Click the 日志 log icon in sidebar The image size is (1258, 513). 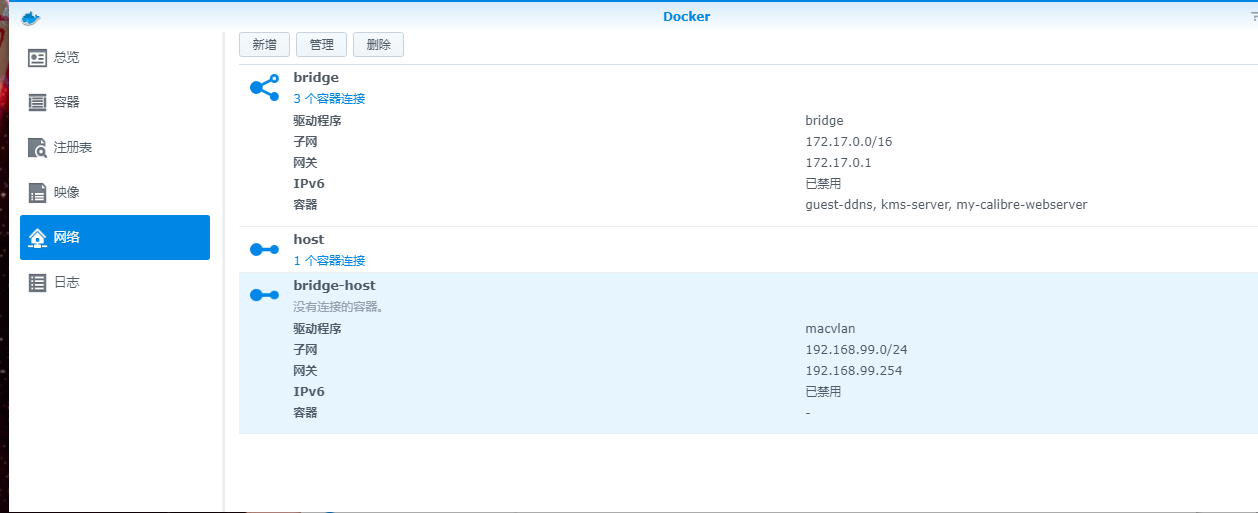click(x=38, y=282)
